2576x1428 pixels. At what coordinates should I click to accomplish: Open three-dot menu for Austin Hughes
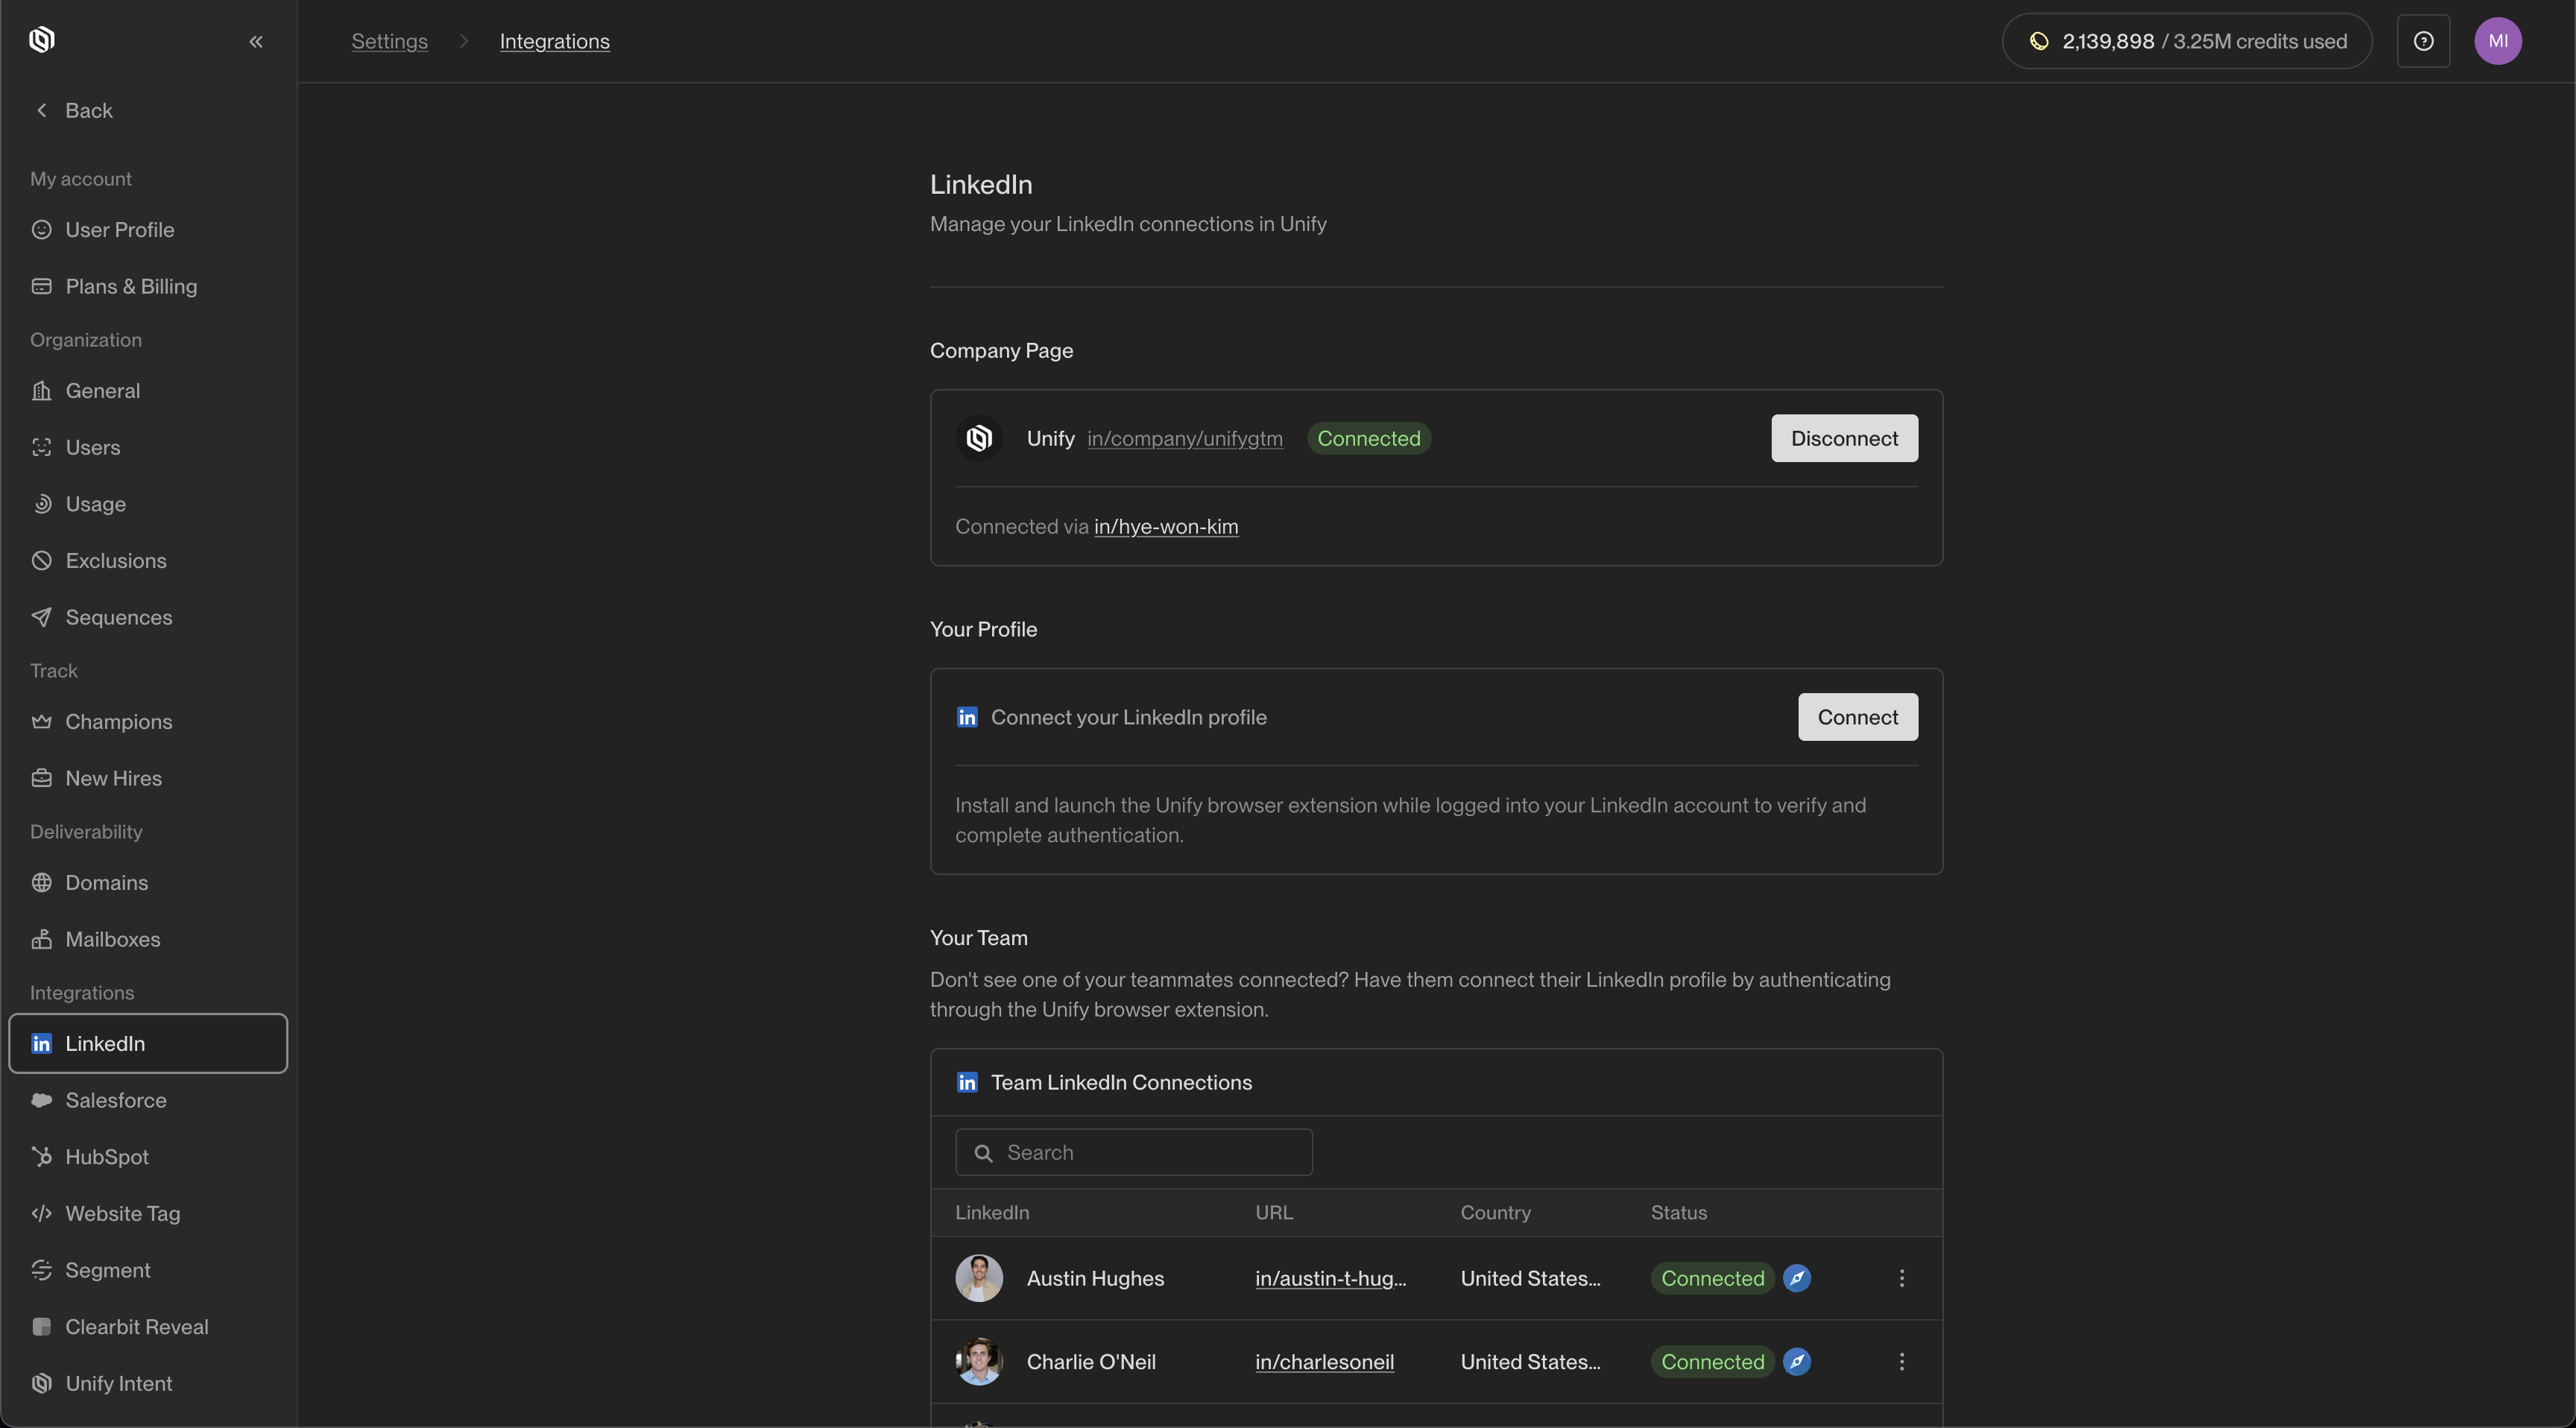coord(1901,1278)
